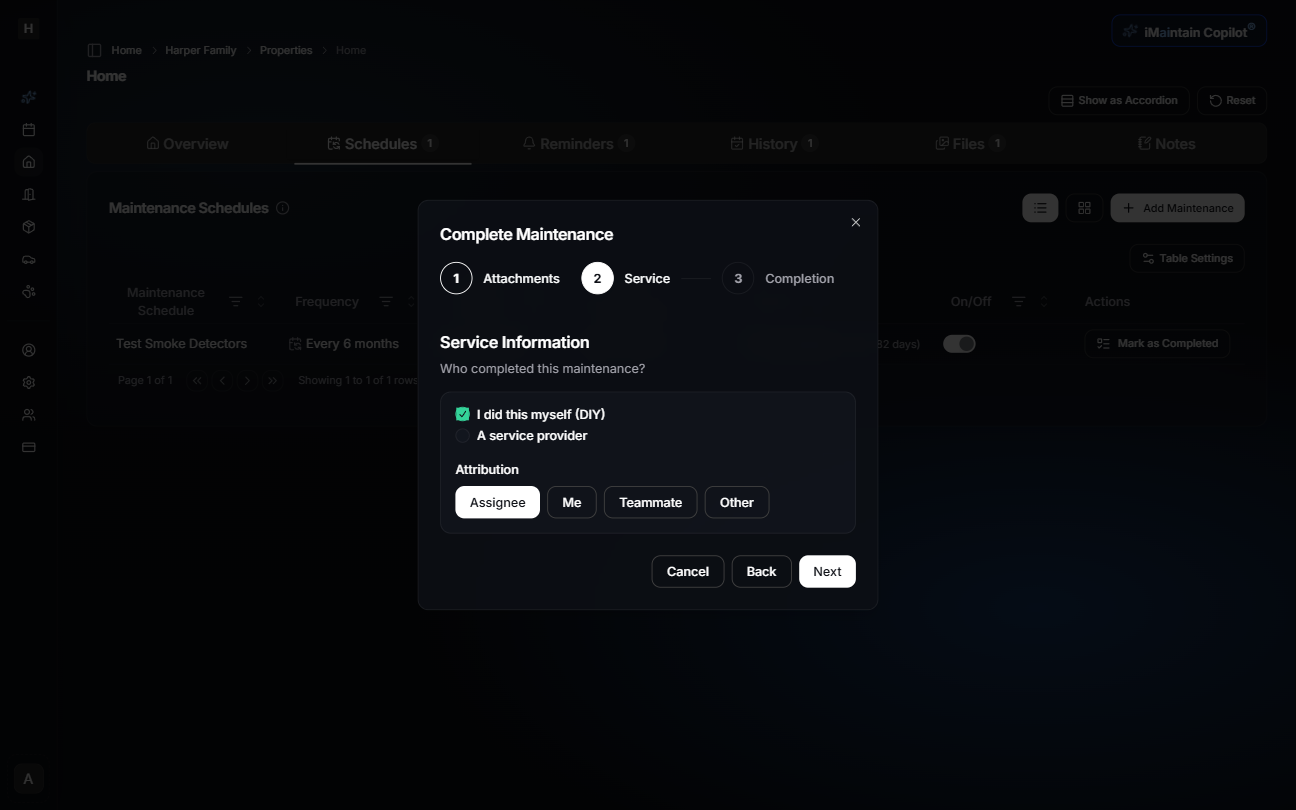Open the History tab
The height and width of the screenshot is (810, 1296).
pyautogui.click(x=773, y=143)
